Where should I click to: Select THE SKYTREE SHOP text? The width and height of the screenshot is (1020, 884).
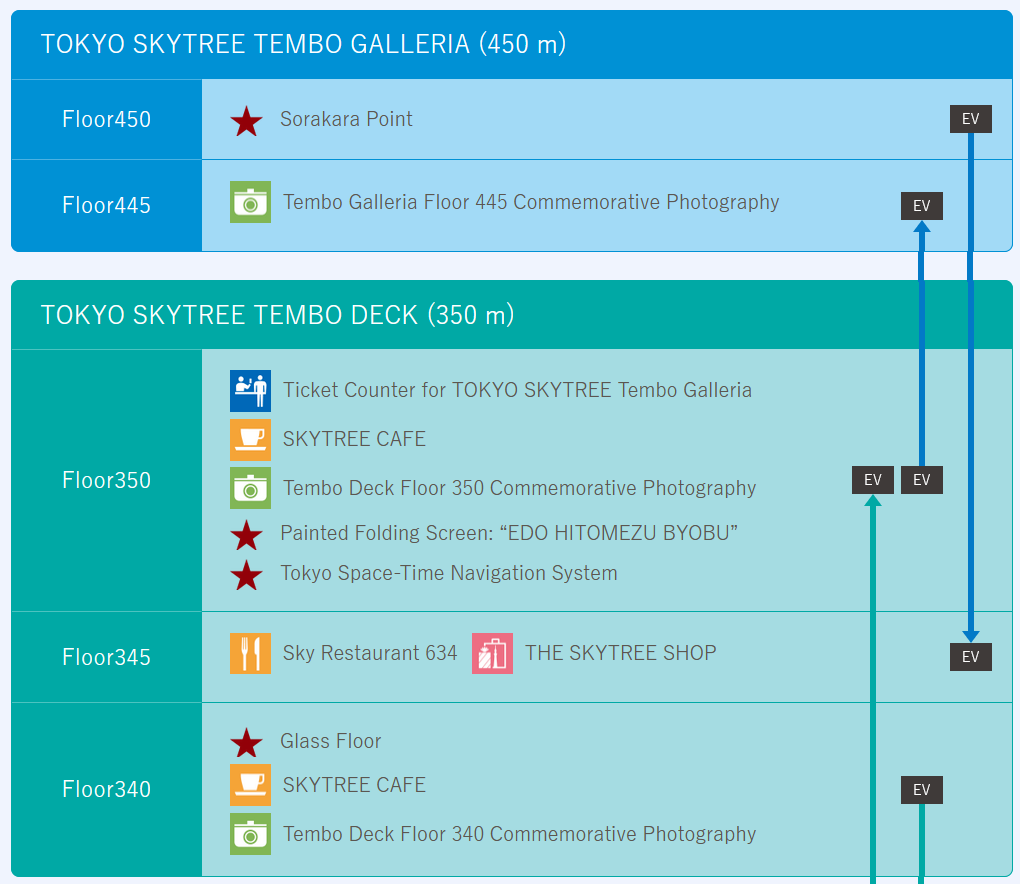click(x=621, y=653)
